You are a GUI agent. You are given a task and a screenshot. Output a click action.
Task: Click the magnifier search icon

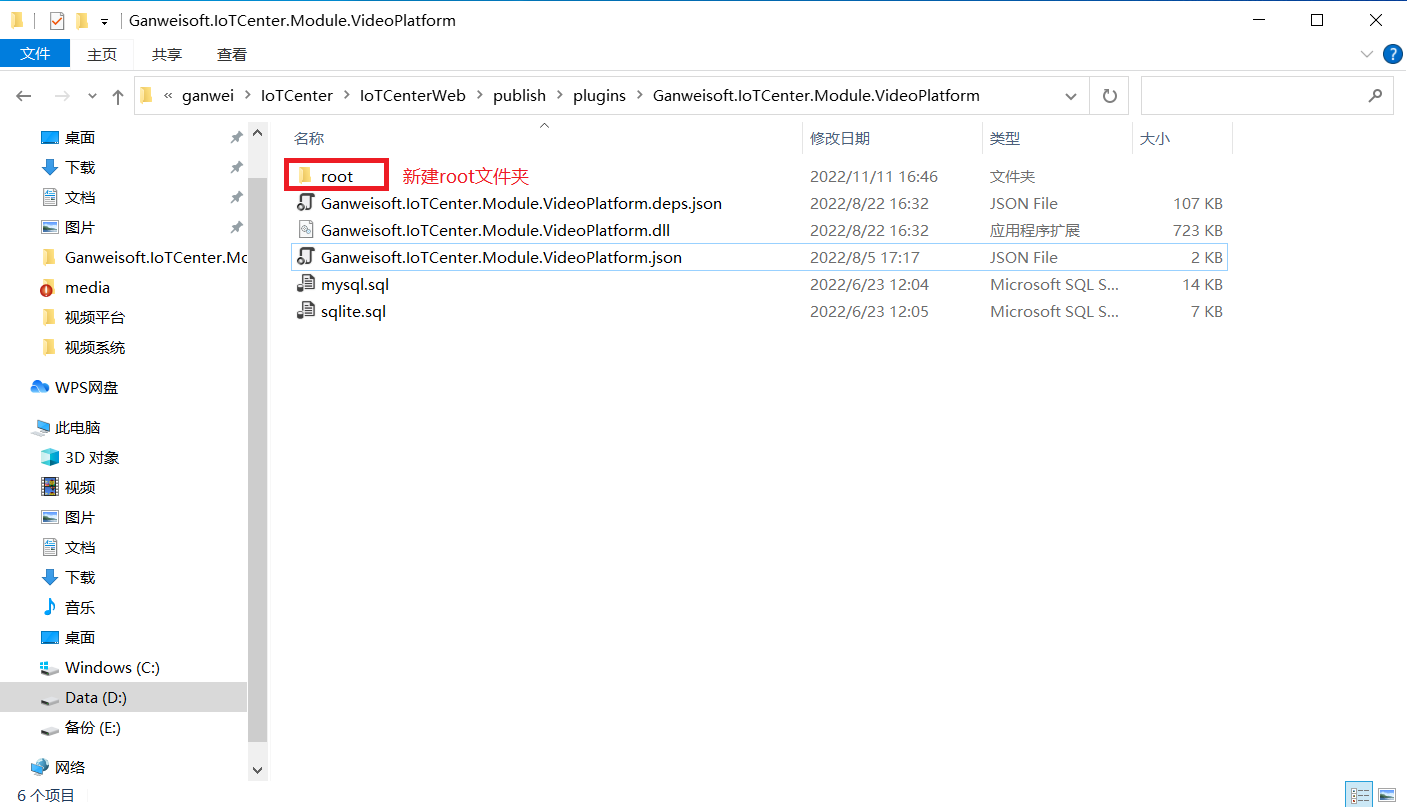[x=1375, y=96]
